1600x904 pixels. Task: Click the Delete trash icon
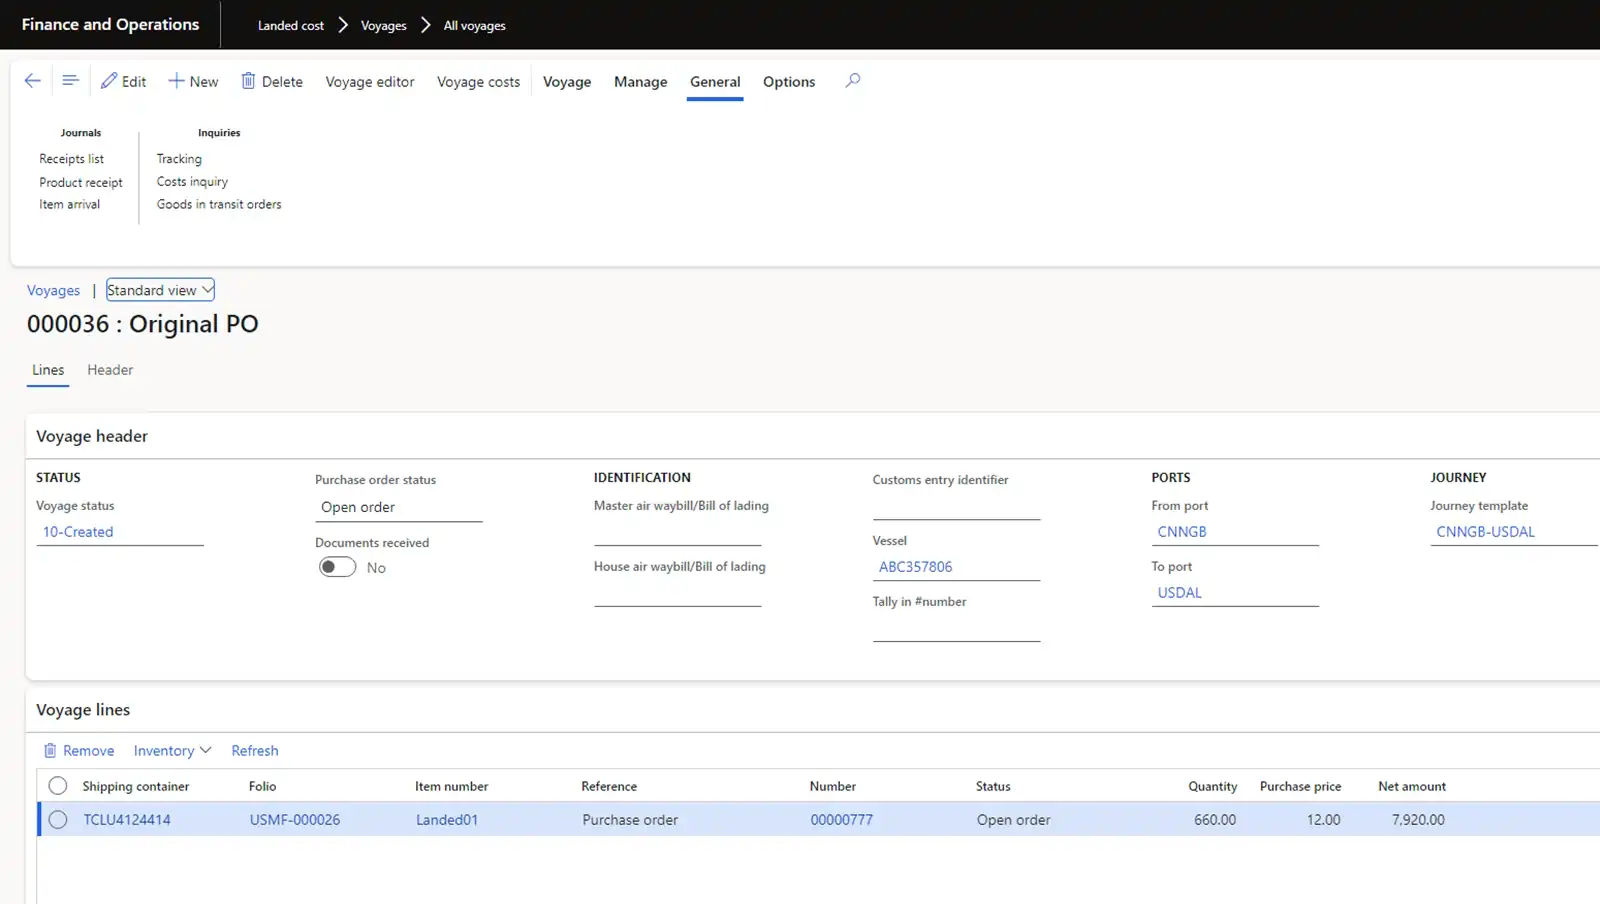[248, 81]
